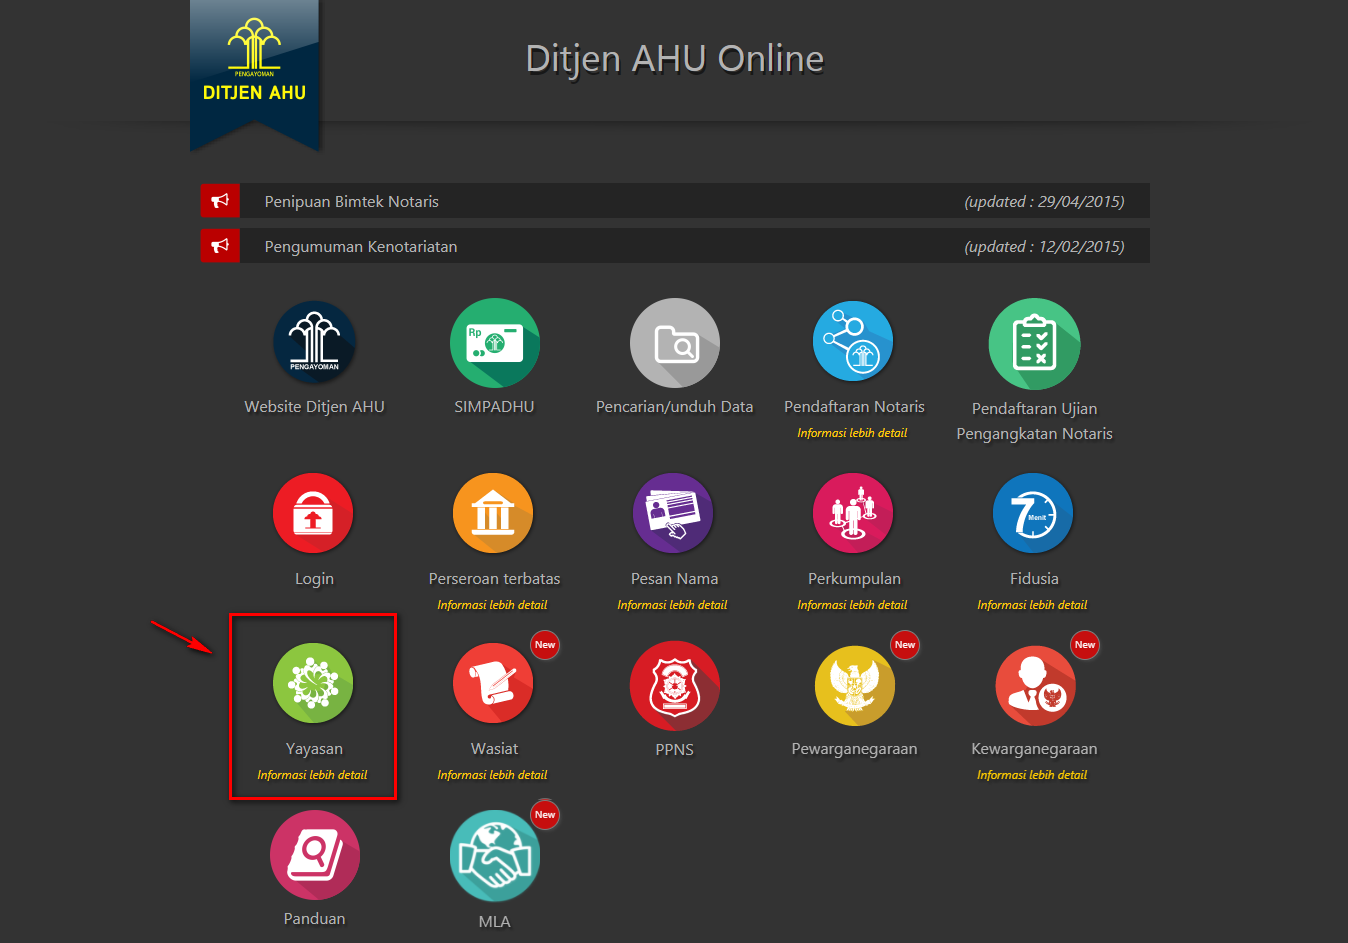Viewport: 1348px width, 943px height.
Task: Open Pendaftaran Ujian Pengangkatan Notaris checklist icon
Action: click(1034, 343)
